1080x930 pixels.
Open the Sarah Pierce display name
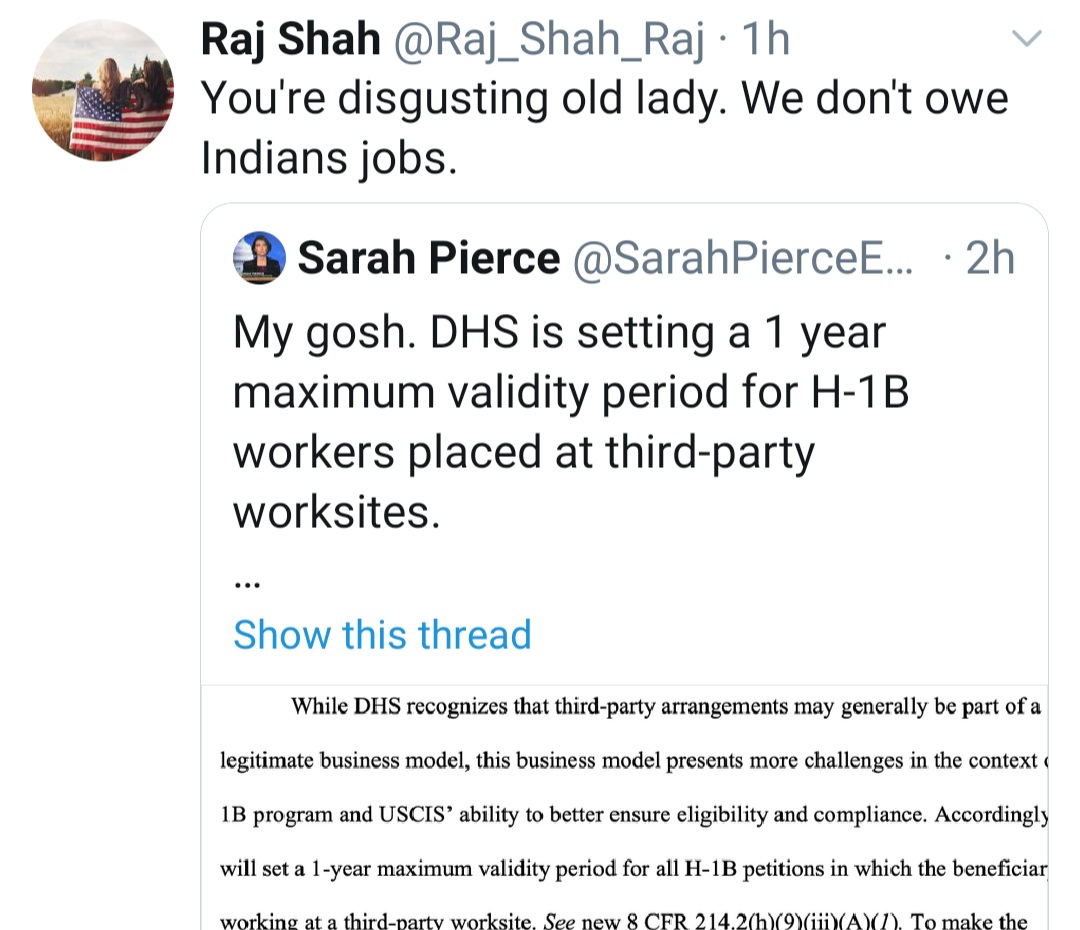point(428,259)
